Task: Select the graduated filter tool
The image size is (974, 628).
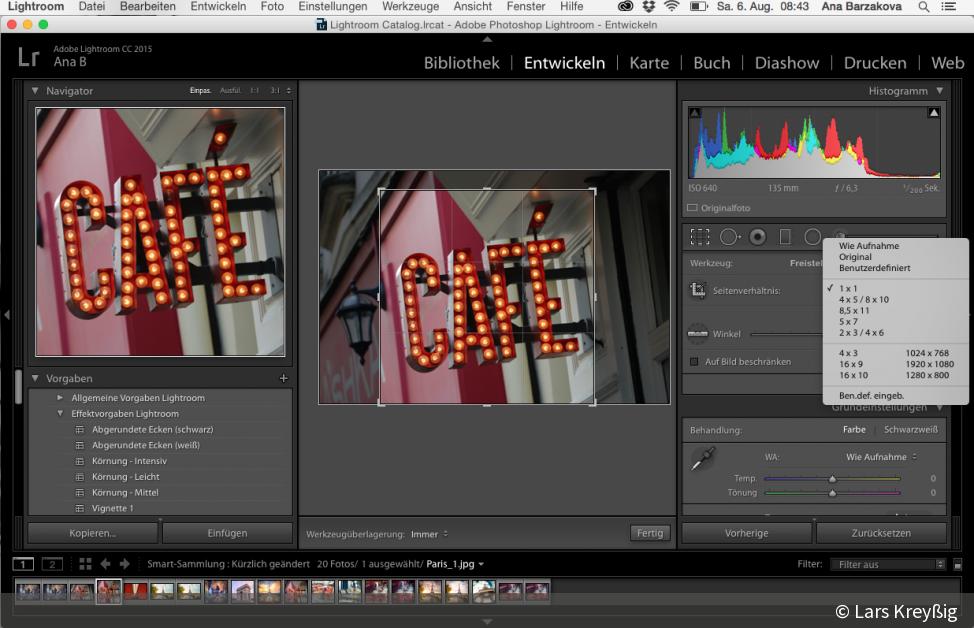Action: click(784, 237)
